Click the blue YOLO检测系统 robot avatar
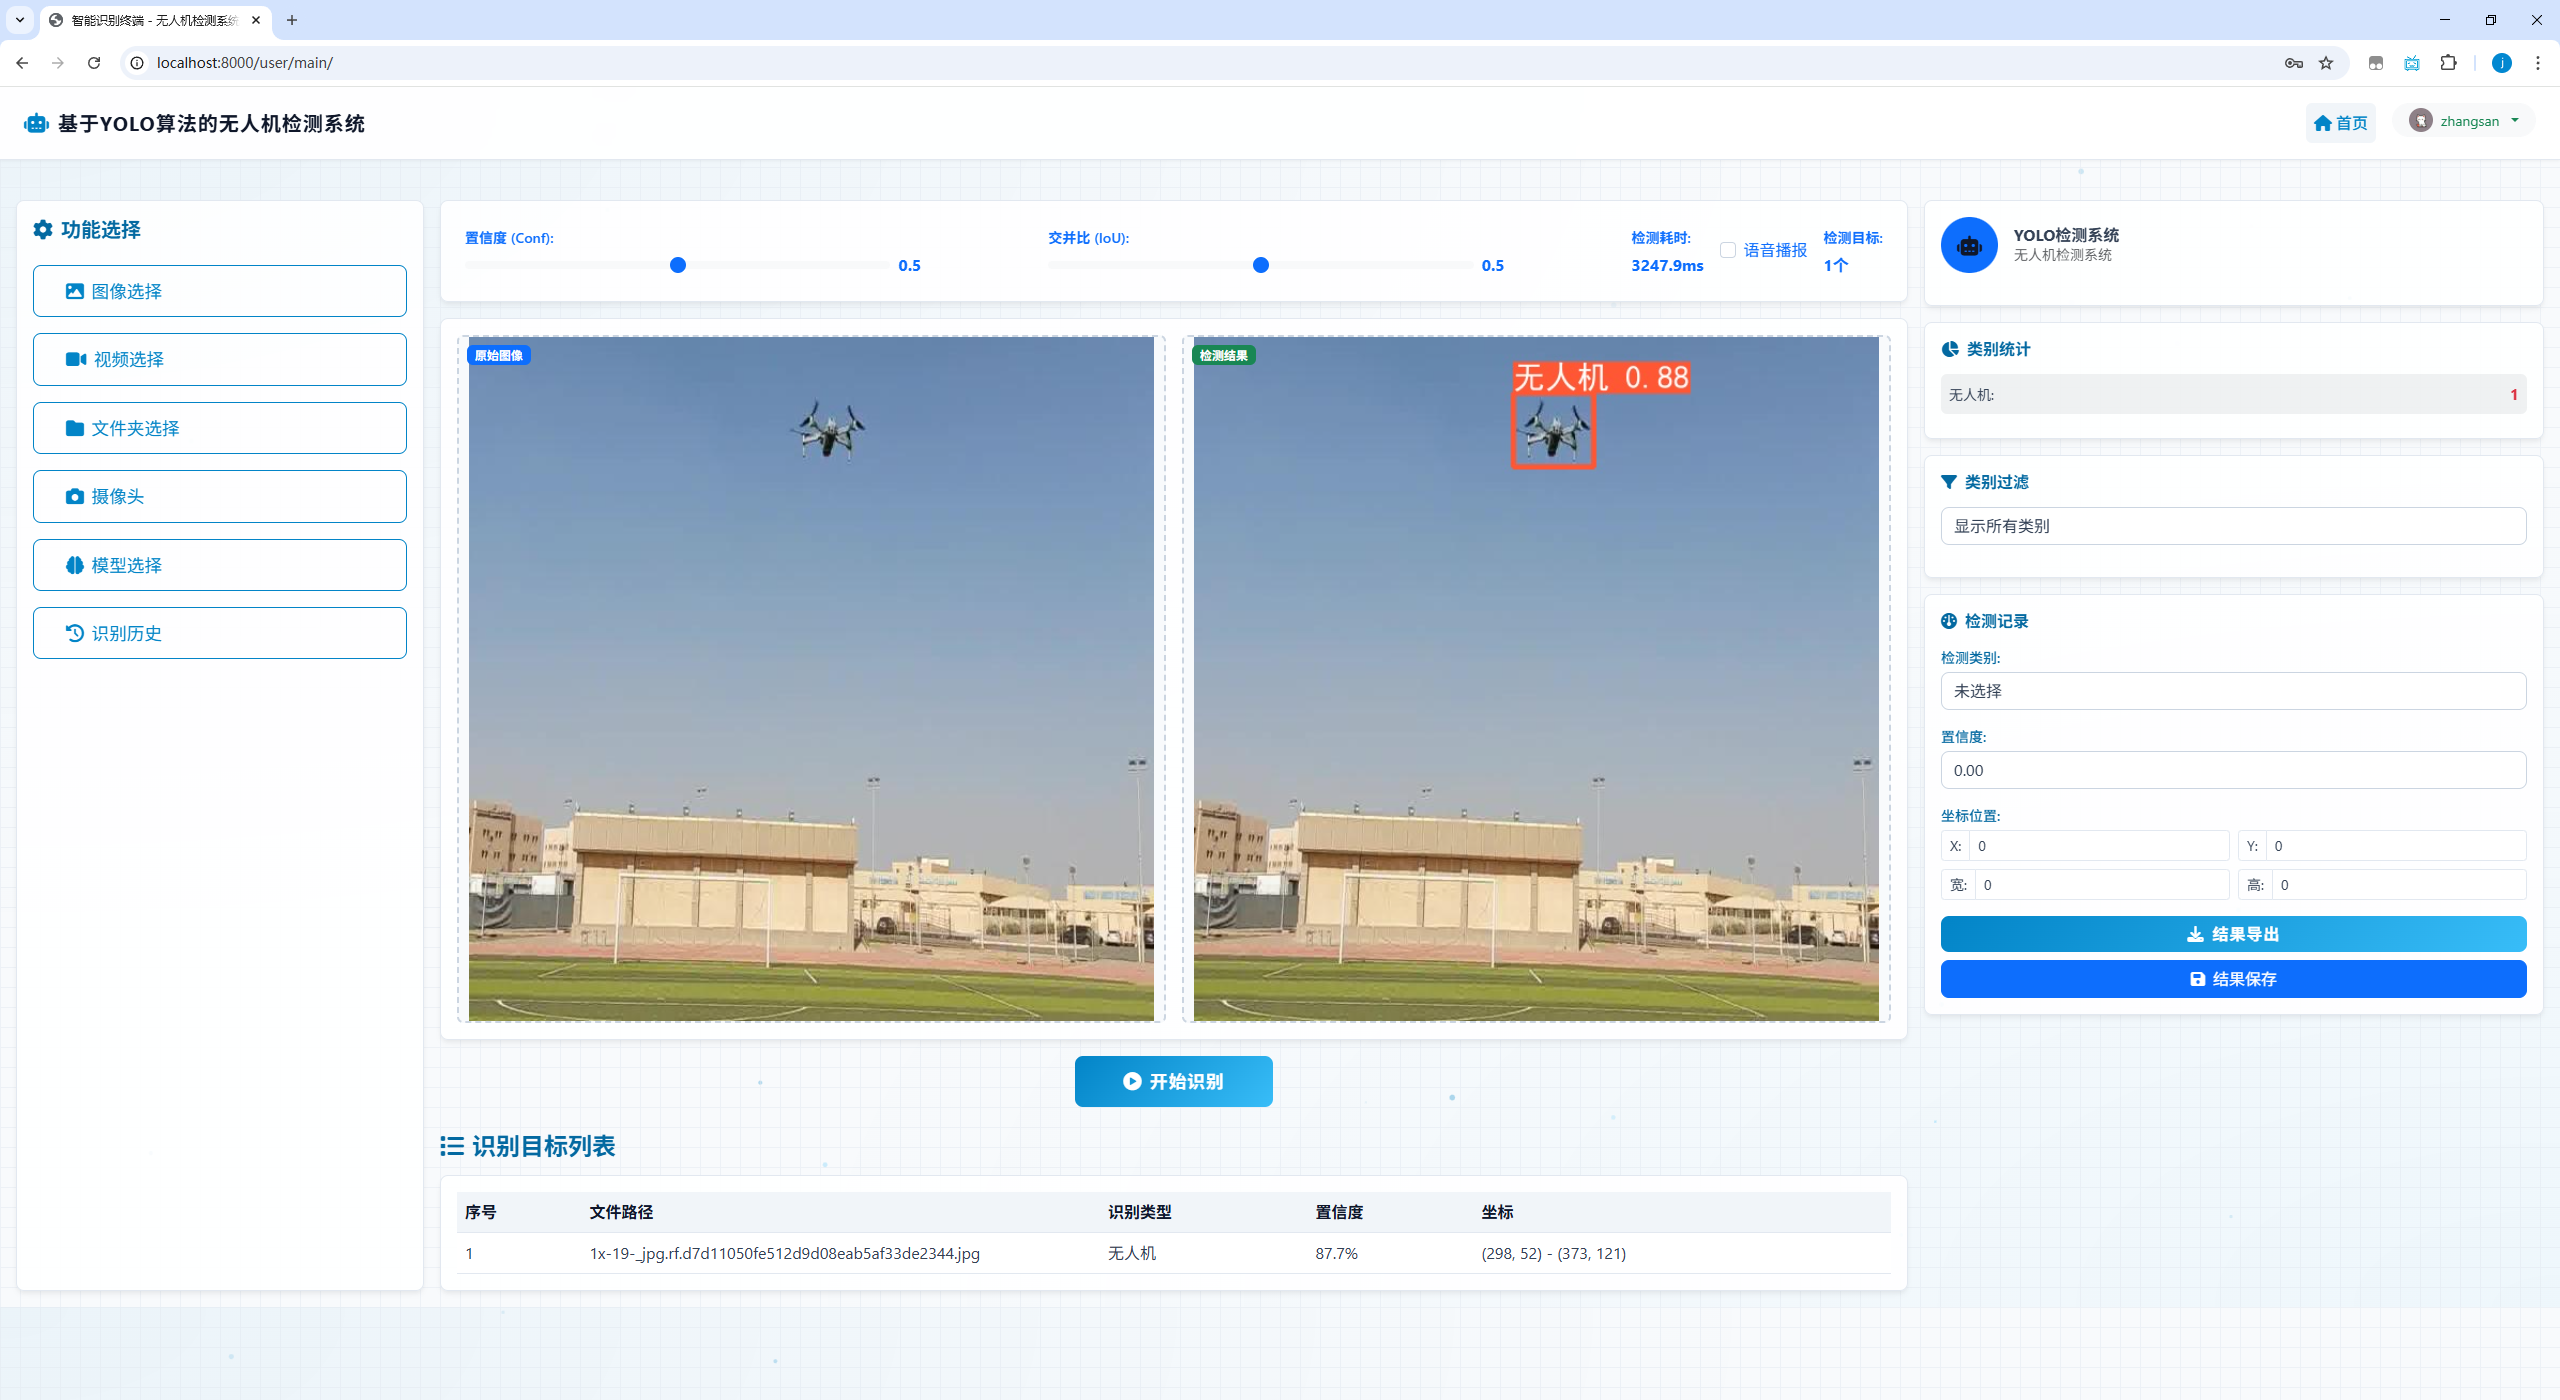This screenshot has height=1400, width=2560. pyautogui.click(x=1968, y=245)
